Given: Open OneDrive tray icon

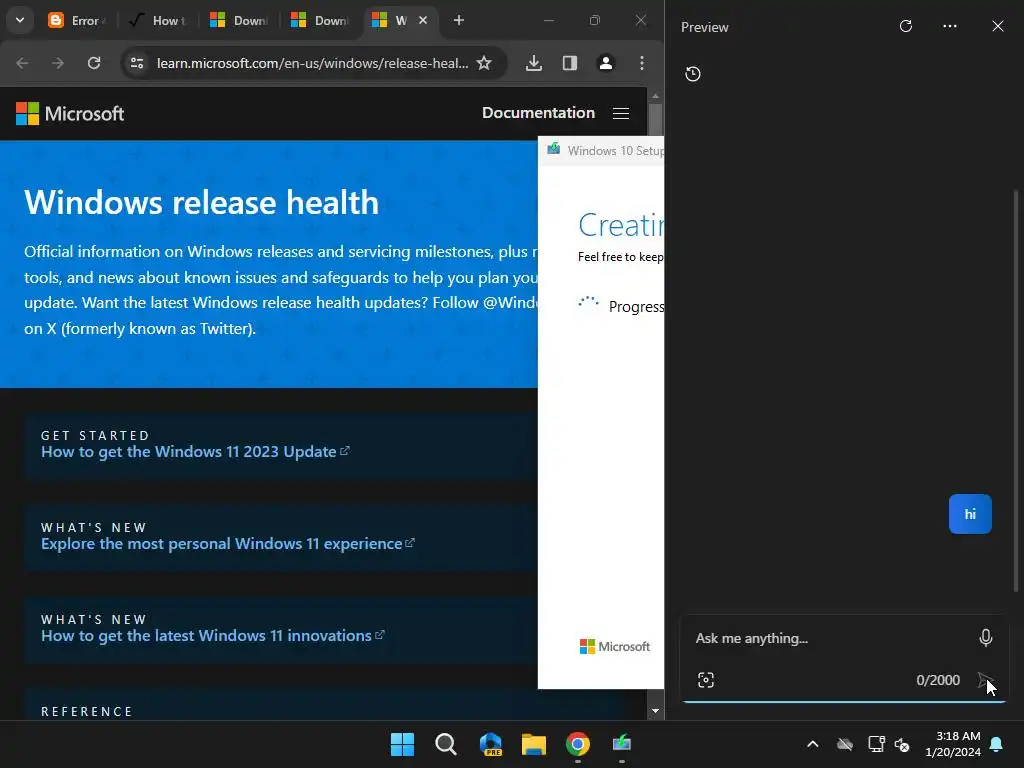Looking at the screenshot, I should click(844, 744).
